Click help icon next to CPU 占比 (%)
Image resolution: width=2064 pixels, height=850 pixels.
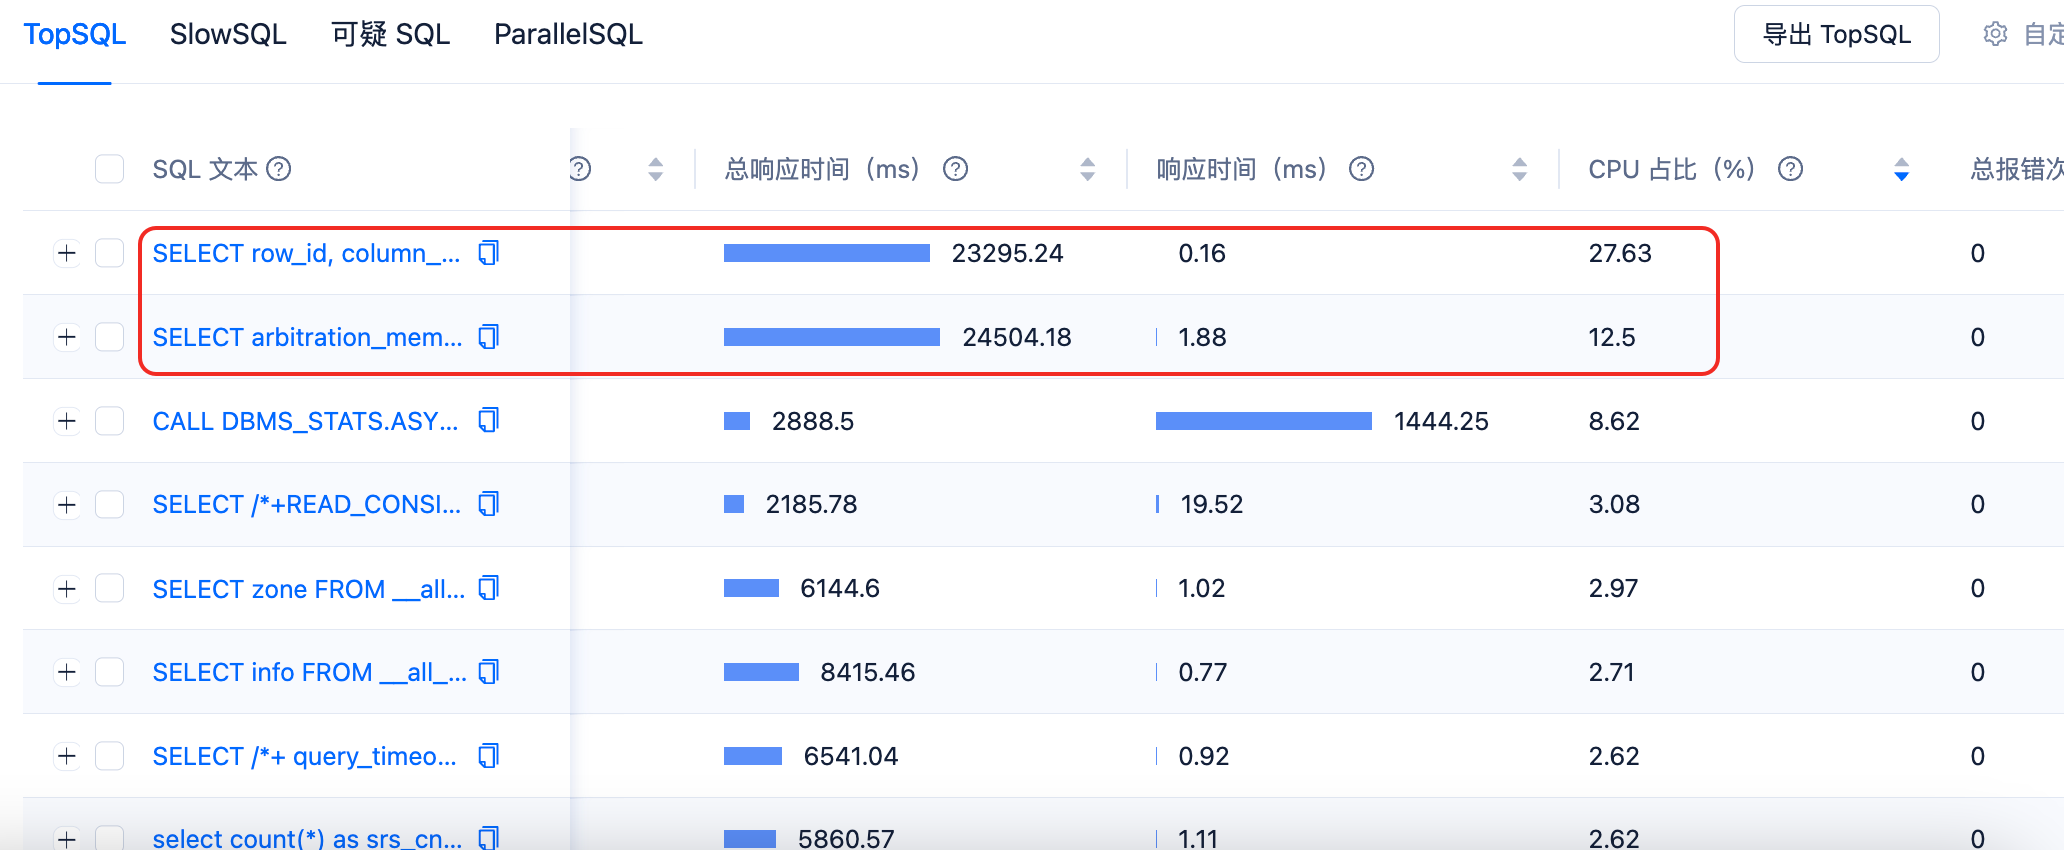(1791, 169)
